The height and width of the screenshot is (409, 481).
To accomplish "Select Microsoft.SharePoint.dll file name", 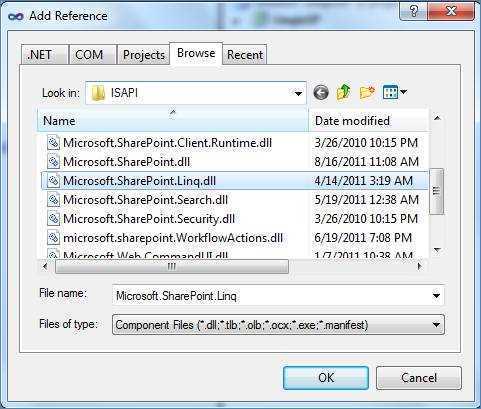I will (127, 162).
